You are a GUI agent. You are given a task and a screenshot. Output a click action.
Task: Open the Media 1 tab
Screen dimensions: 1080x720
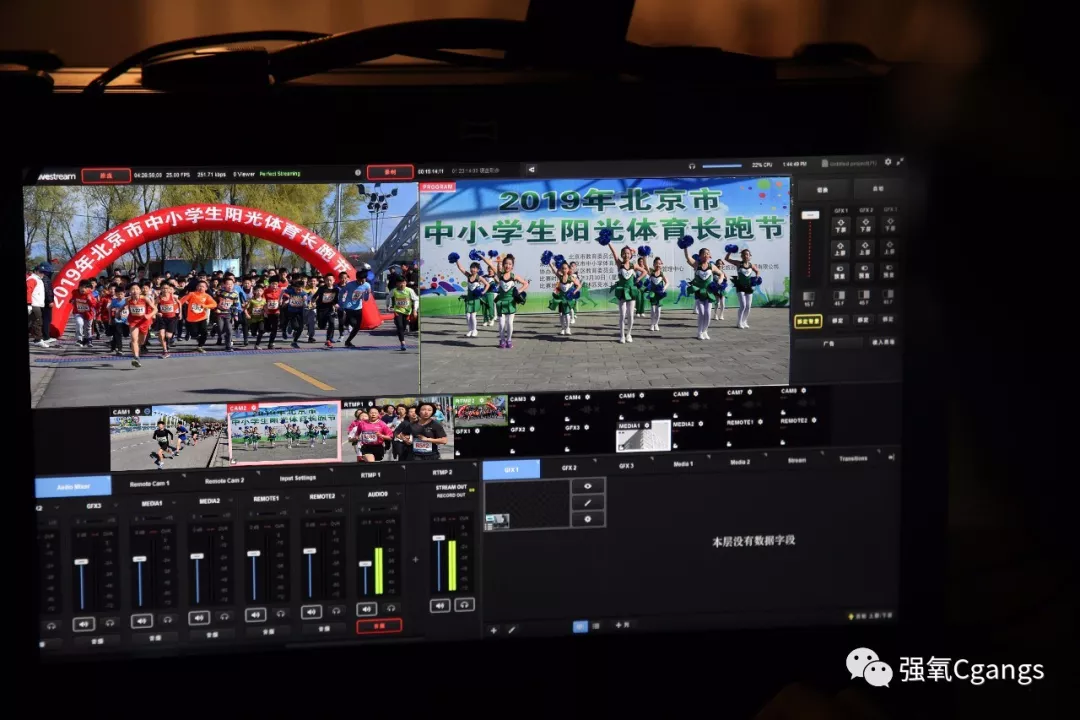point(683,464)
